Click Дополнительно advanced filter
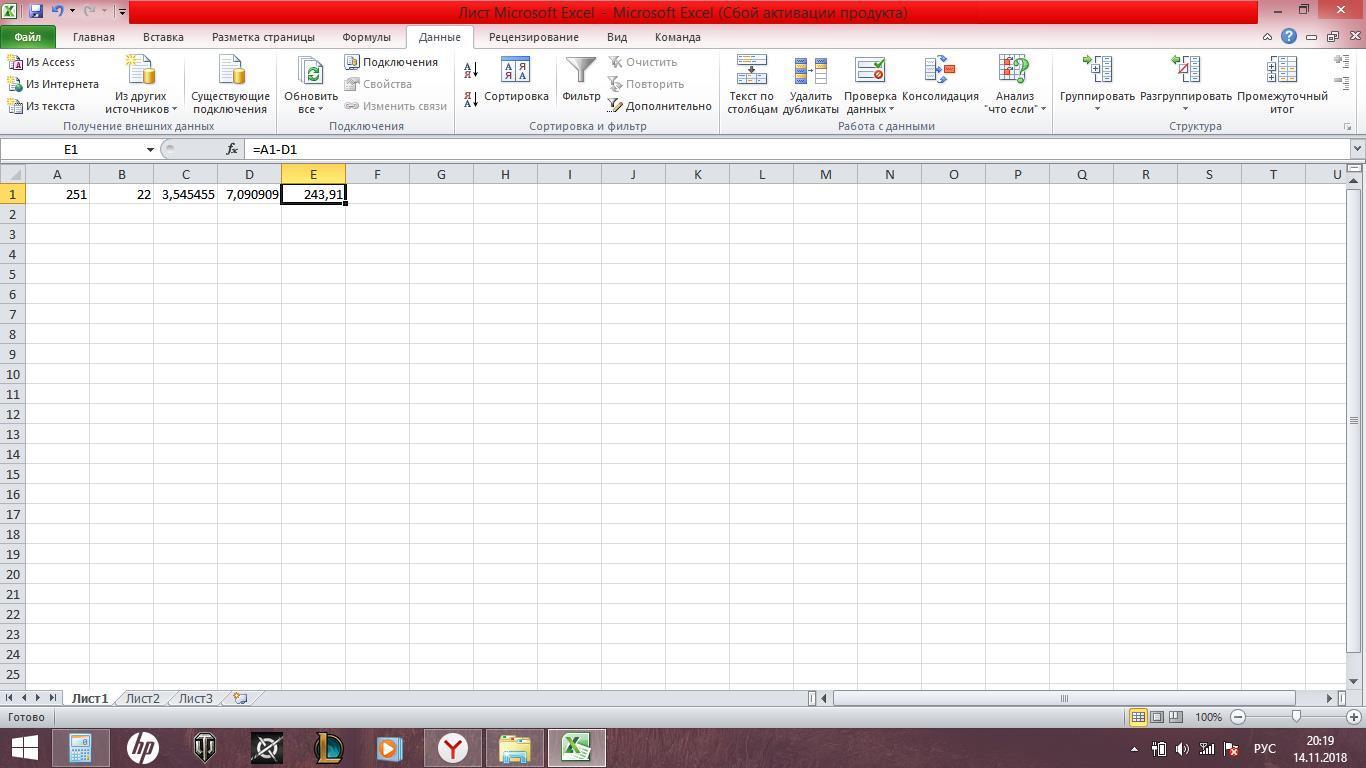 tap(660, 106)
